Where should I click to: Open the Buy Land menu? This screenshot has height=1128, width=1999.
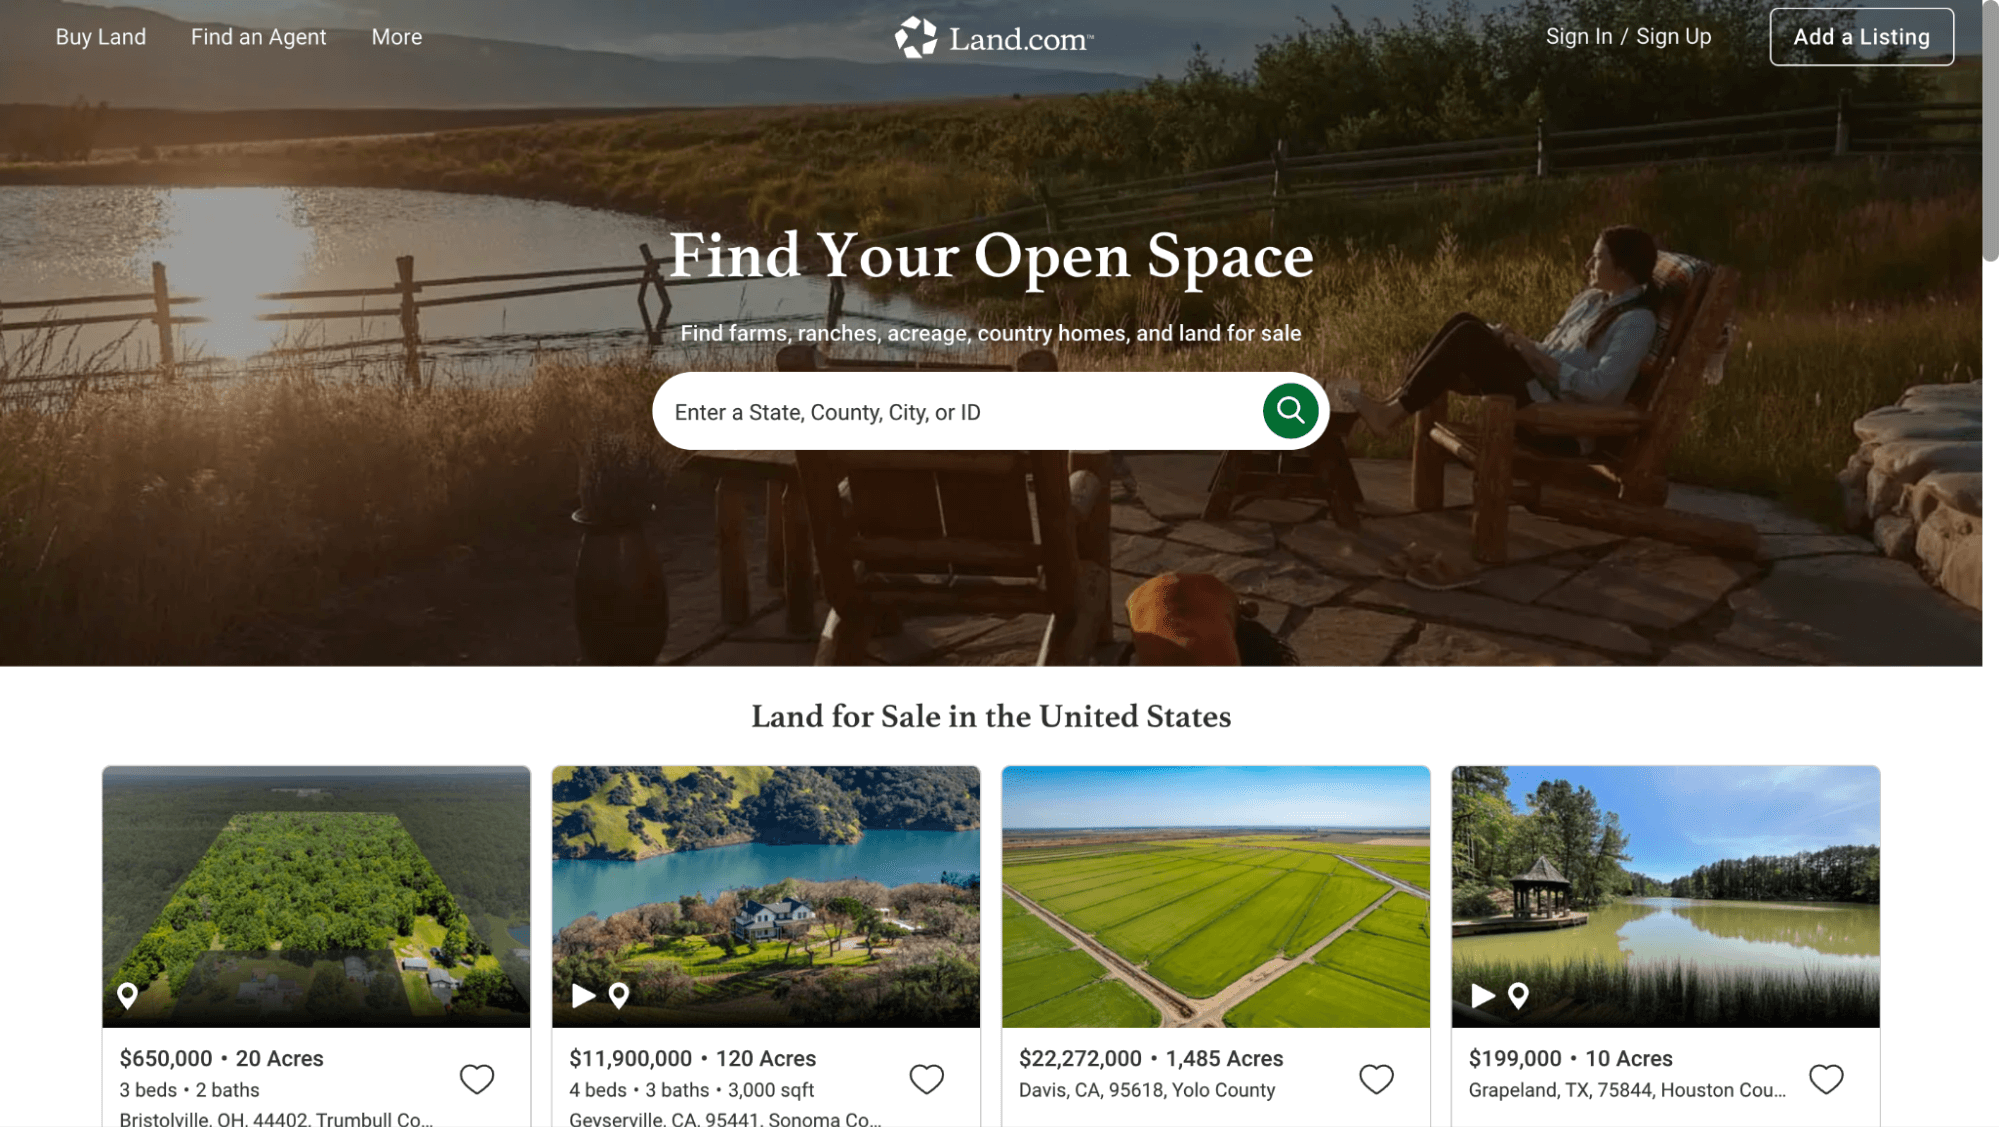101,37
